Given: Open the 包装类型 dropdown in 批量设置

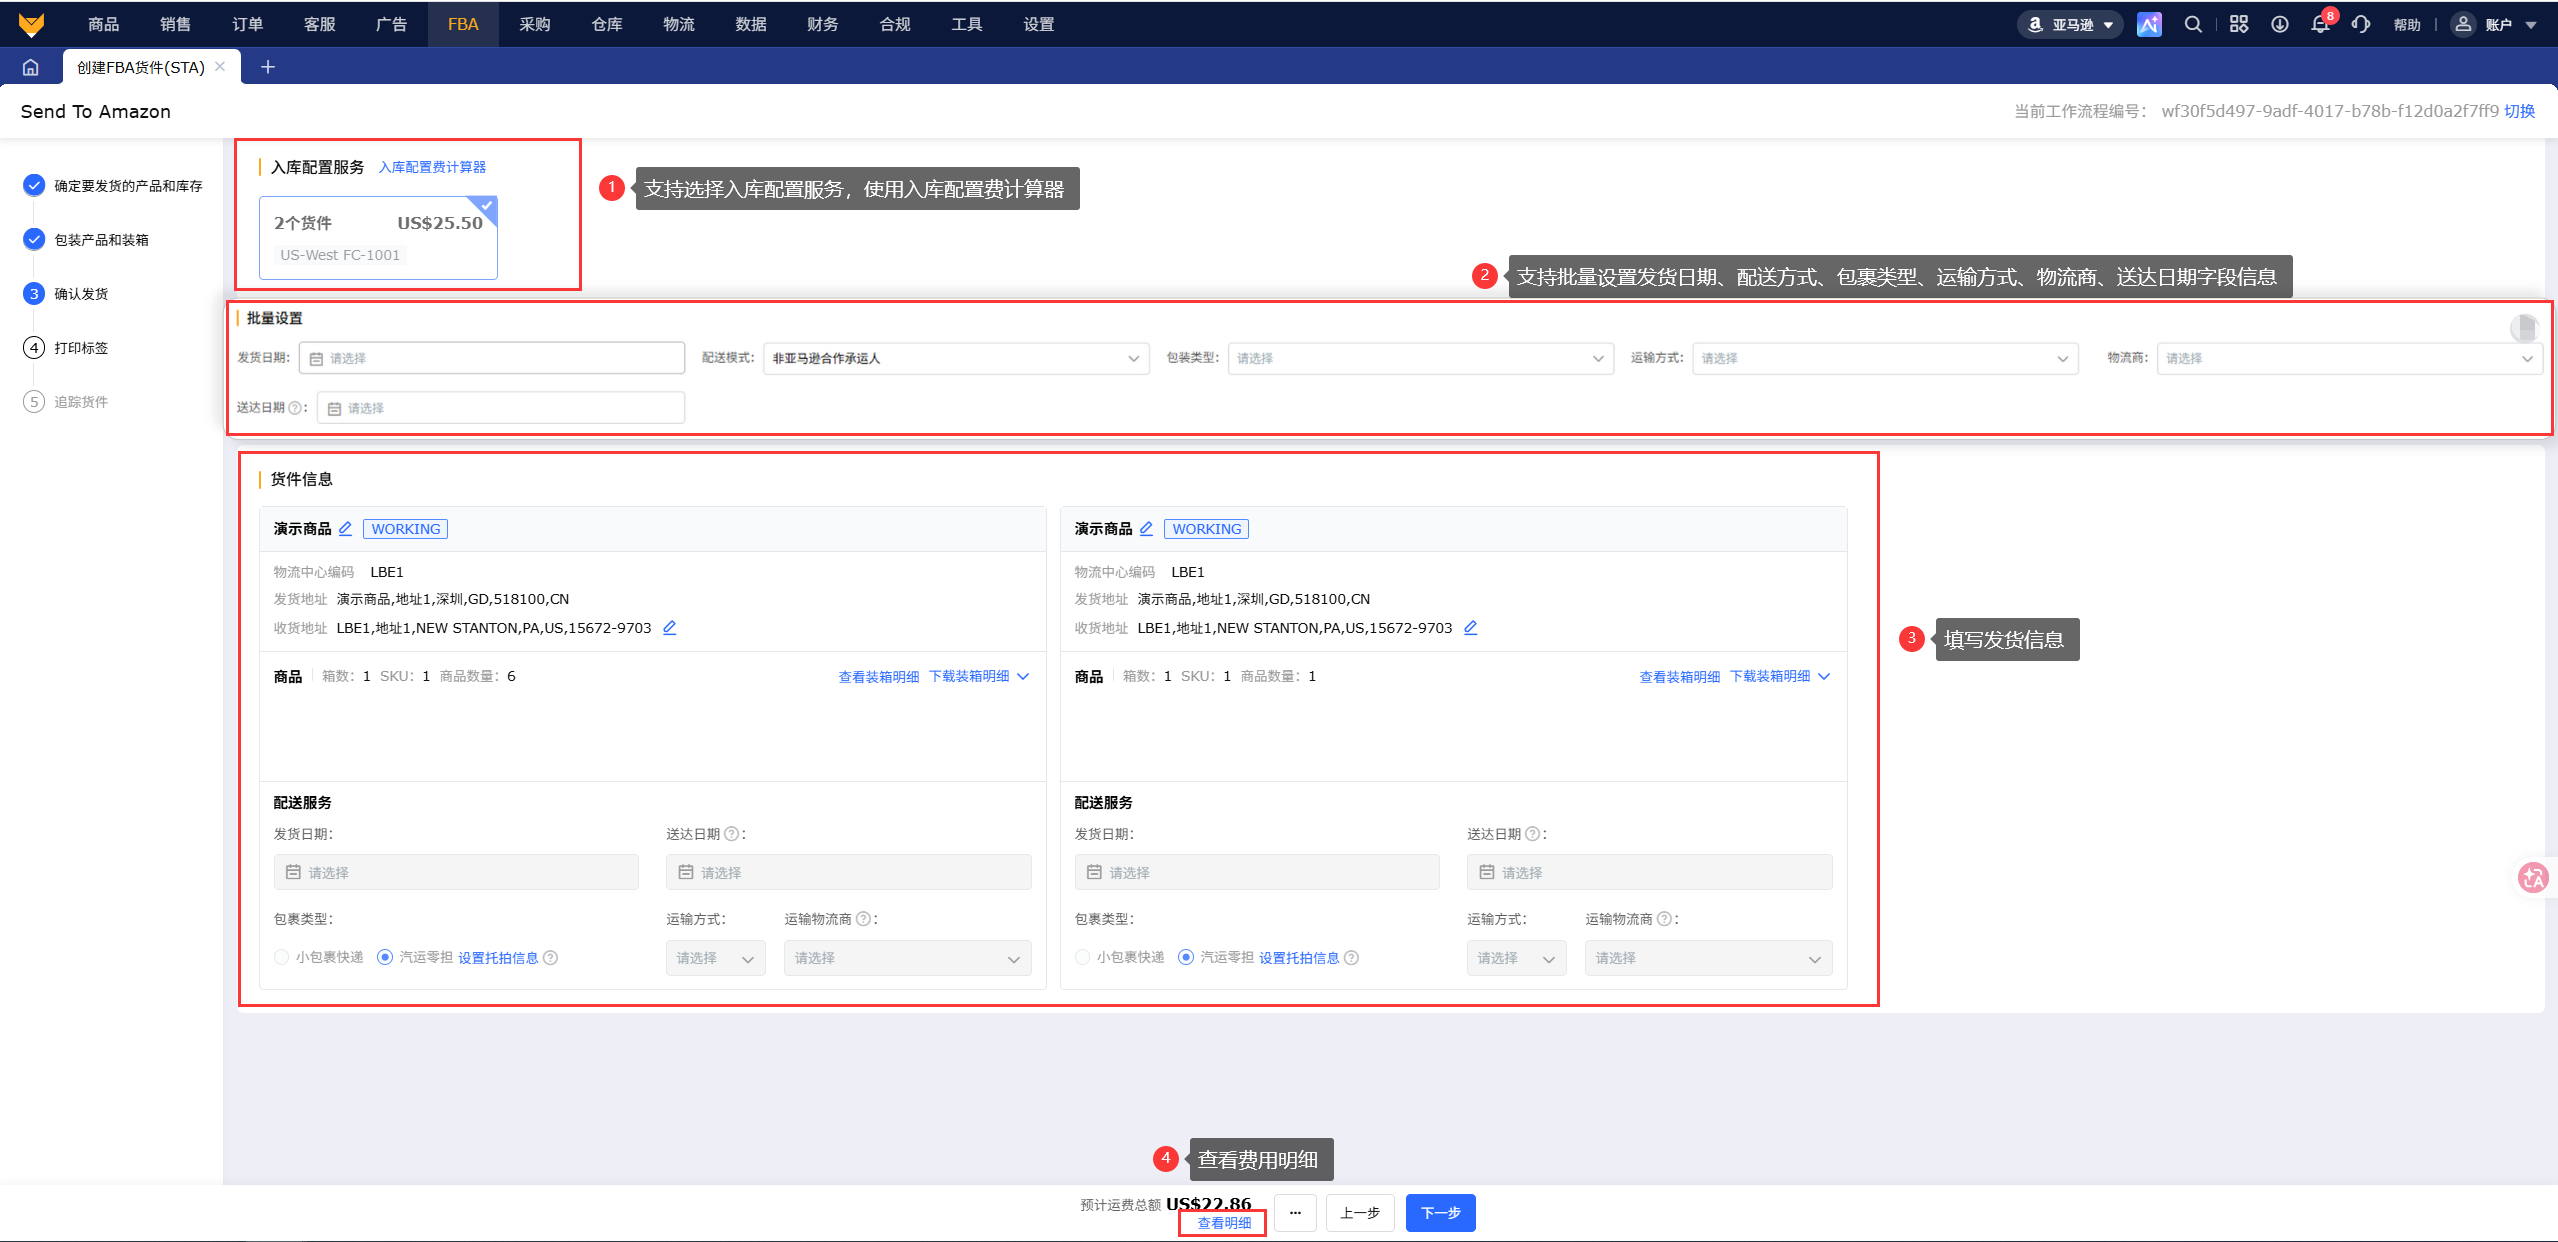Looking at the screenshot, I should coord(1420,358).
